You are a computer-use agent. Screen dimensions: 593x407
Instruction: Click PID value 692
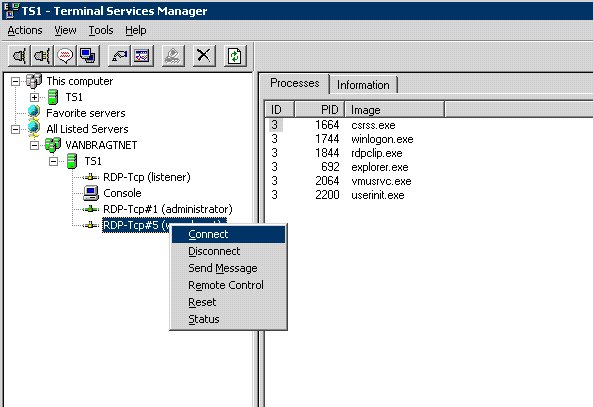330,167
